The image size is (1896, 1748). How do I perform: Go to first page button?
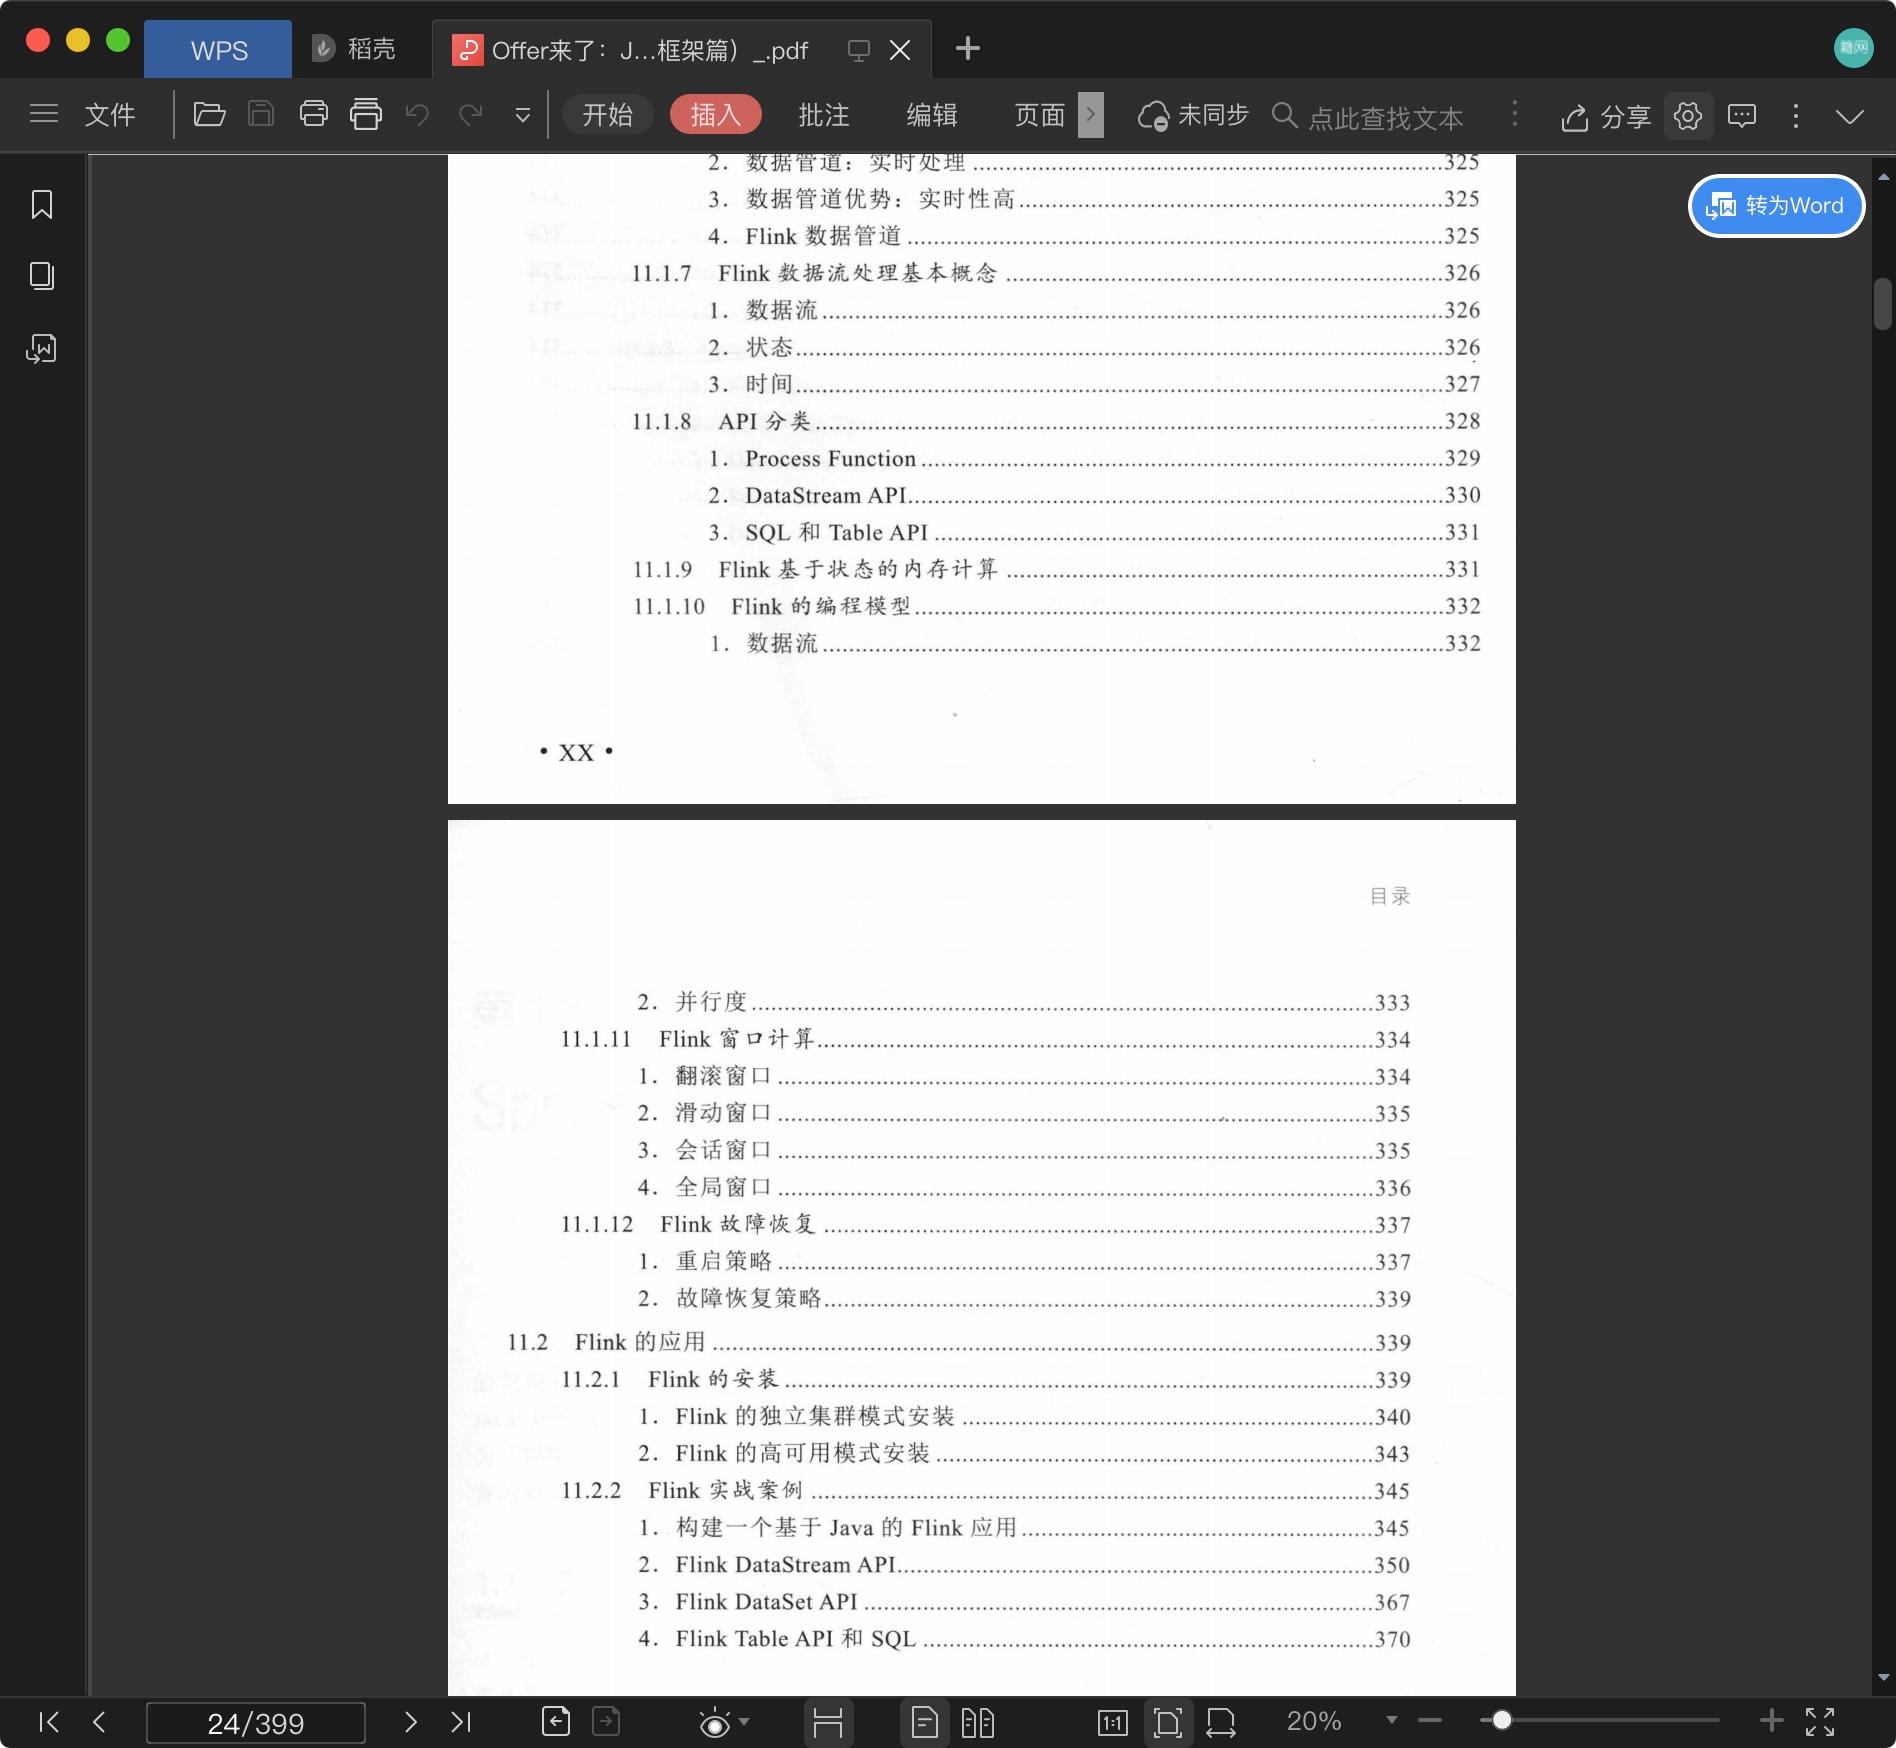49,1721
